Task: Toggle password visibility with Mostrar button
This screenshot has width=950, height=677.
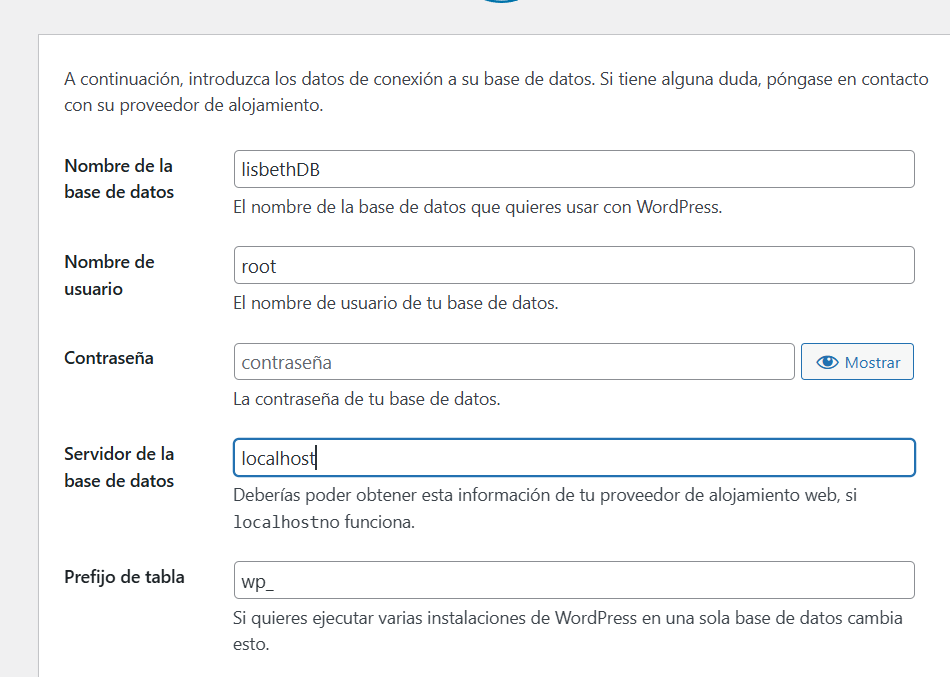Action: click(857, 362)
